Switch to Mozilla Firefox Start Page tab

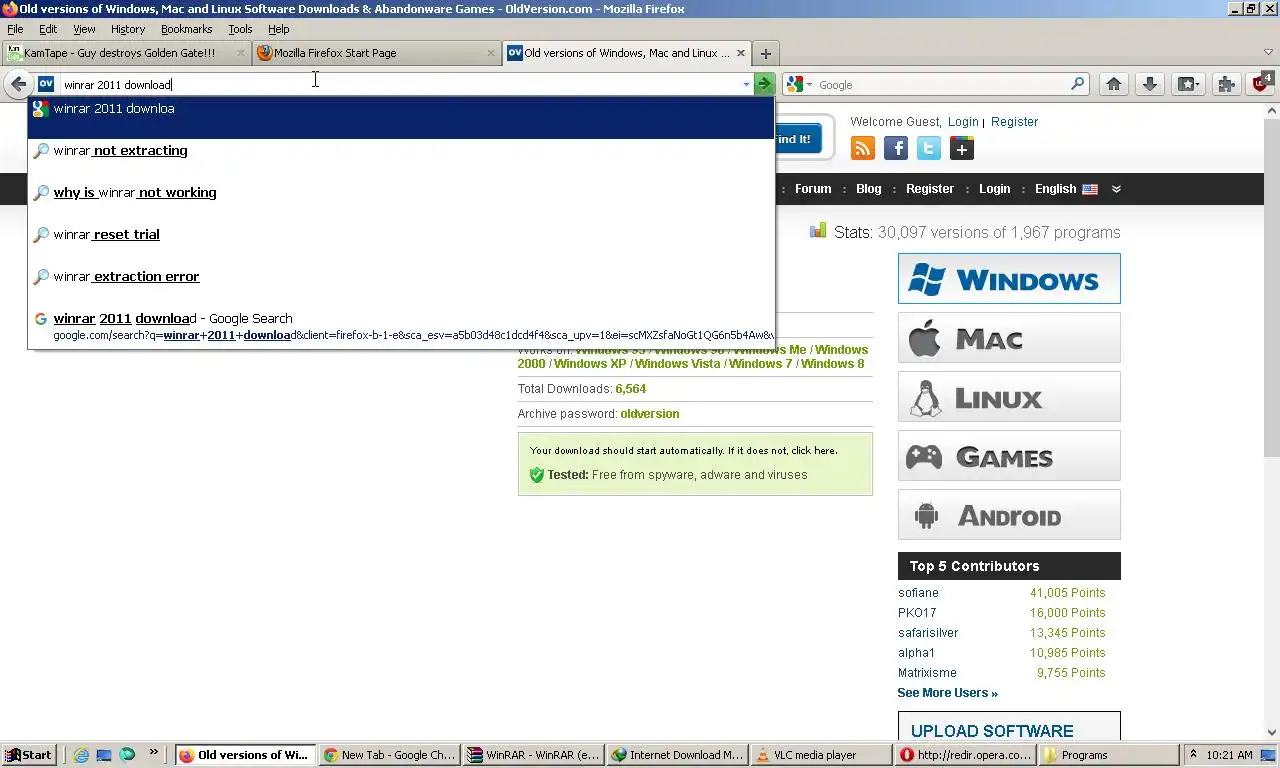[x=376, y=53]
